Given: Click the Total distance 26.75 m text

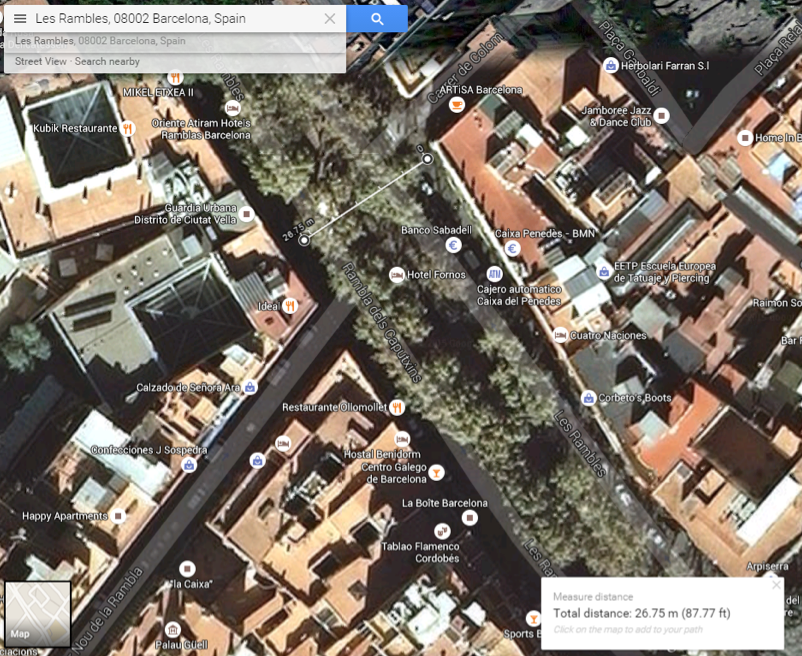Looking at the screenshot, I should pos(642,614).
